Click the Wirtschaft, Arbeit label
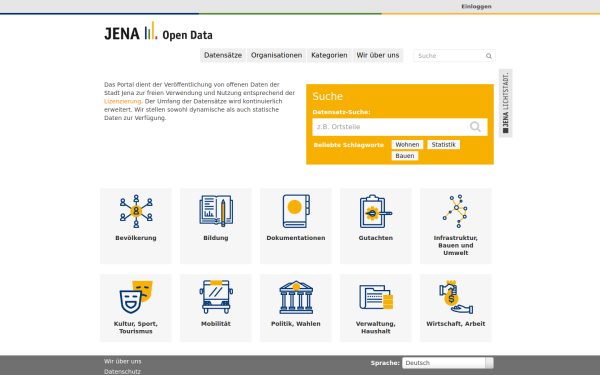600x375 pixels. [455, 324]
